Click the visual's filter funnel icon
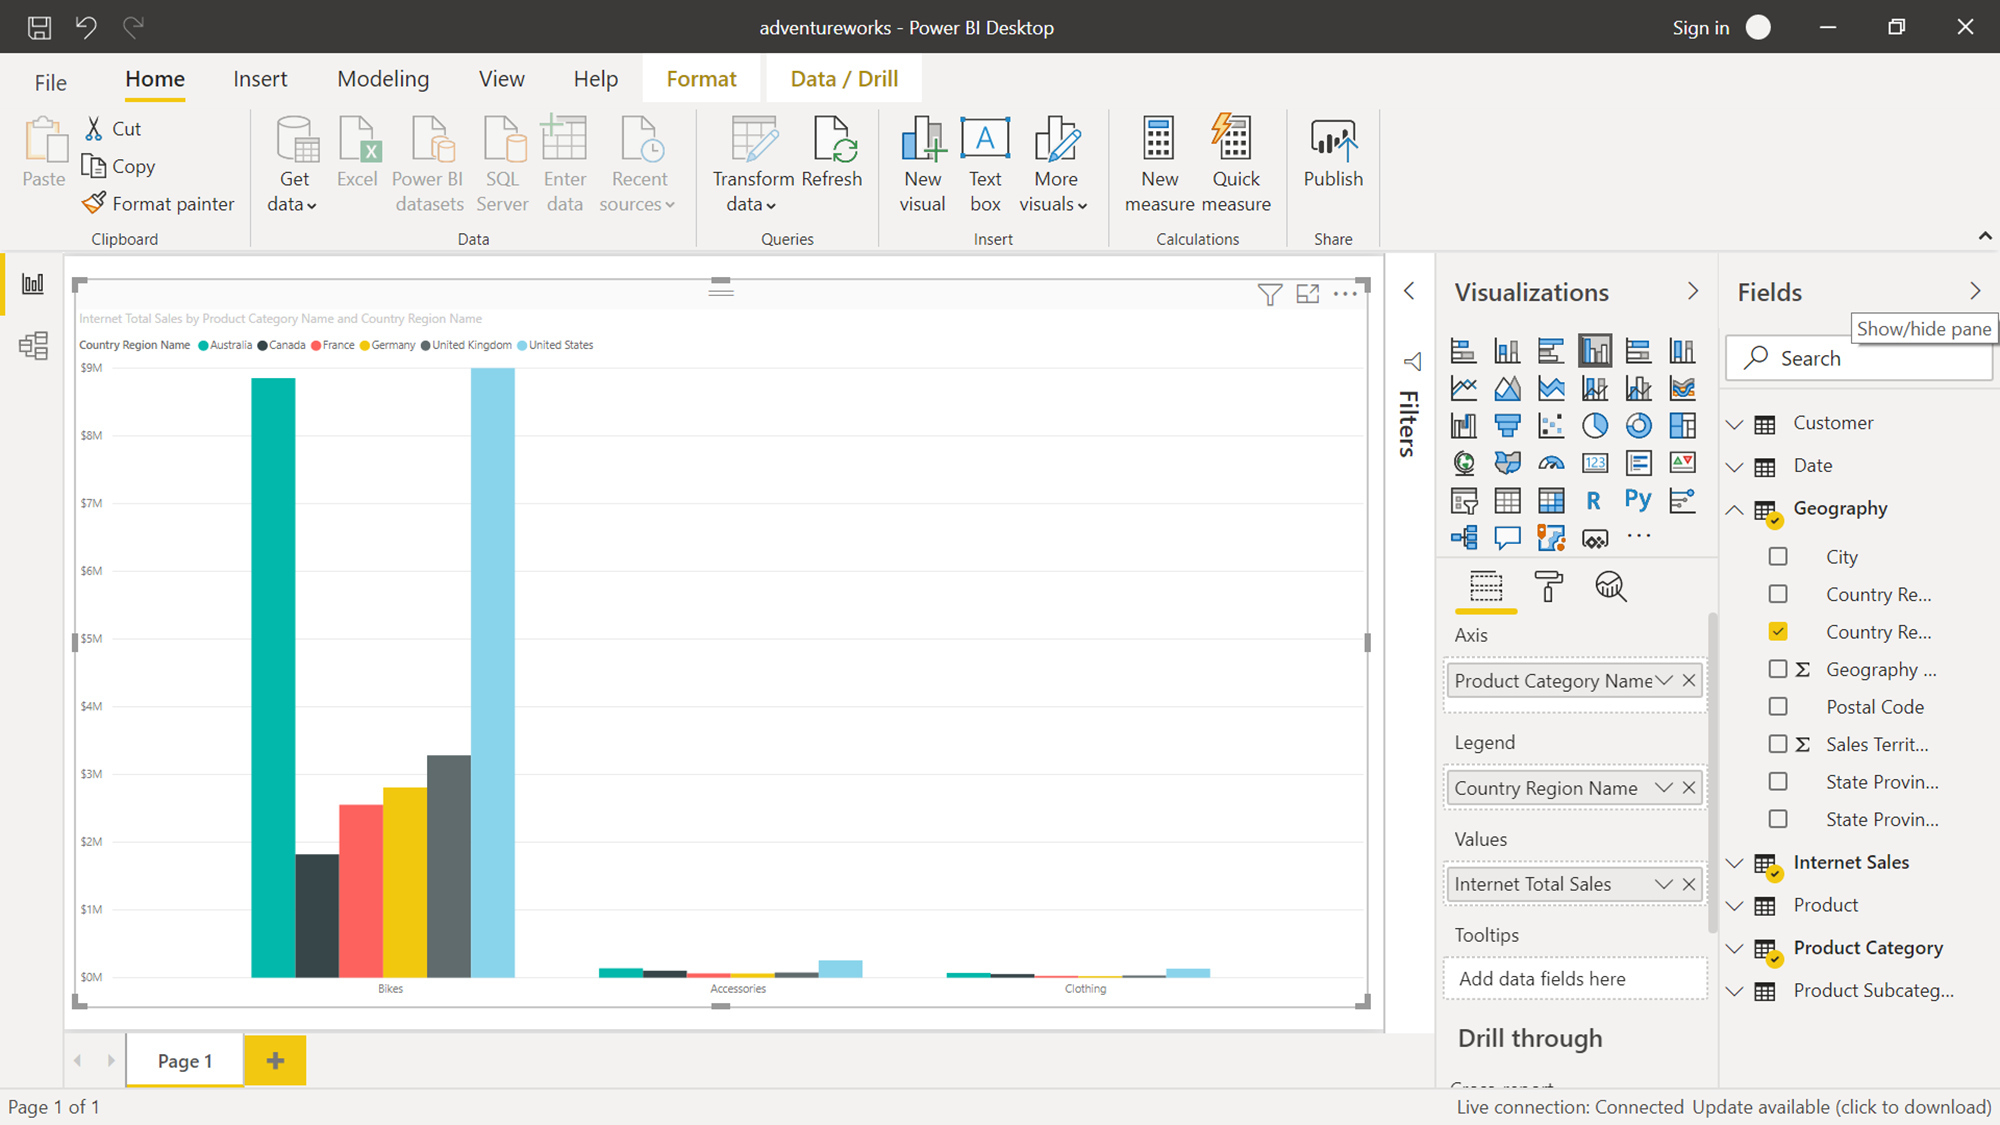The width and height of the screenshot is (2000, 1125). [x=1269, y=294]
